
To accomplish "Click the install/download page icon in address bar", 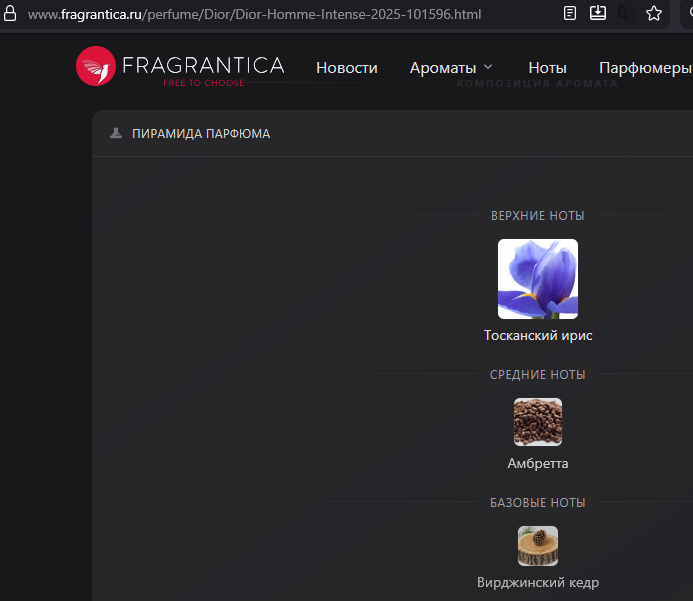I will [598, 13].
